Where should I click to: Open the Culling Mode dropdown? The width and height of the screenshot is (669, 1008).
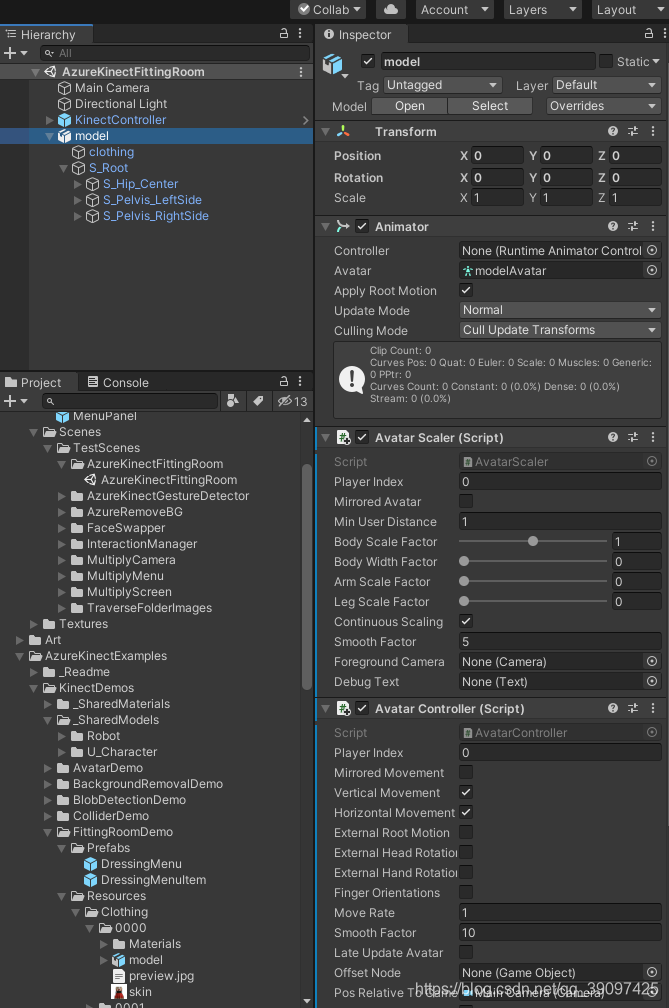point(558,331)
